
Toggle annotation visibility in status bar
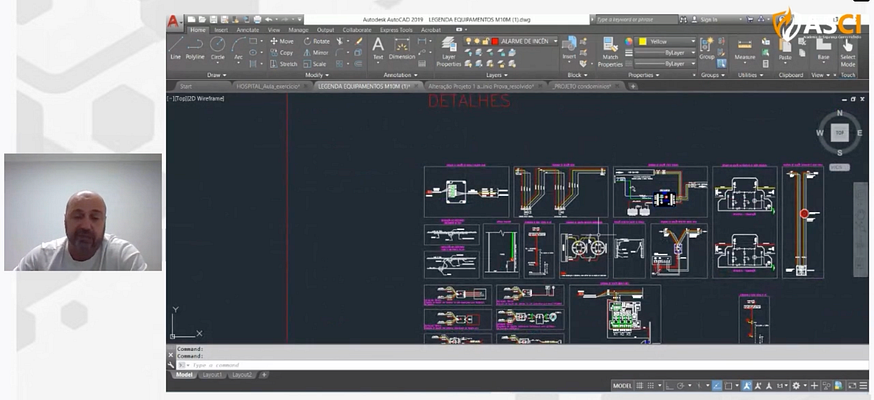click(x=747, y=386)
